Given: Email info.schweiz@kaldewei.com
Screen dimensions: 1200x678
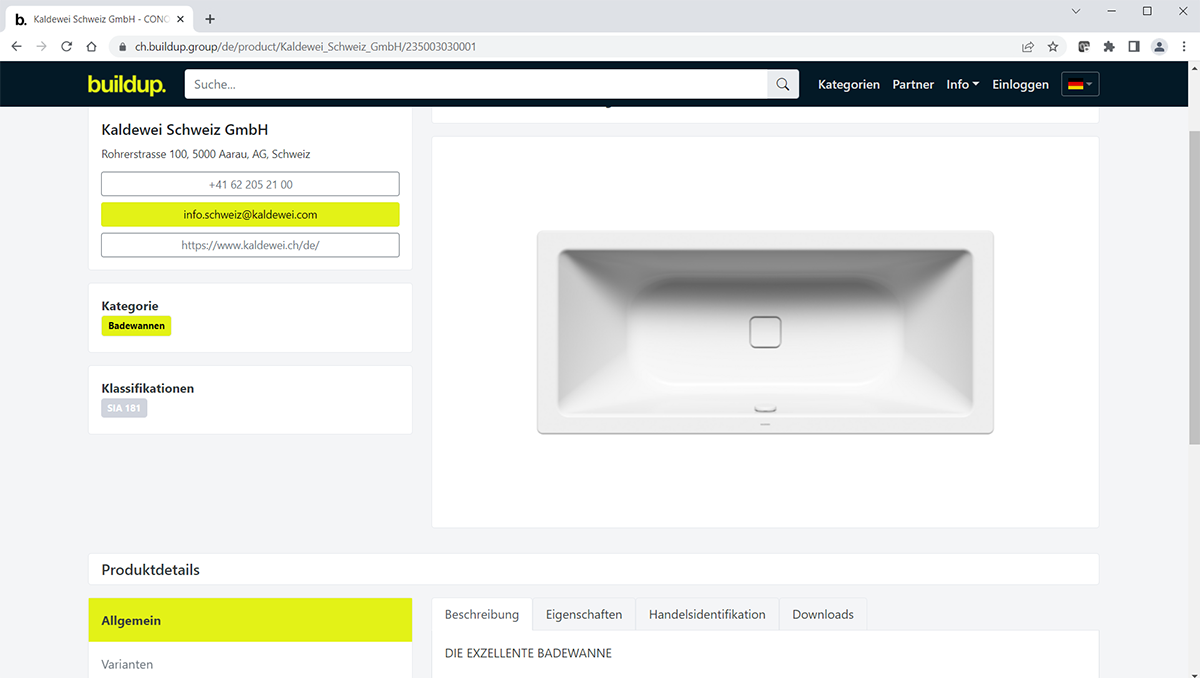Looking at the screenshot, I should click(x=250, y=215).
